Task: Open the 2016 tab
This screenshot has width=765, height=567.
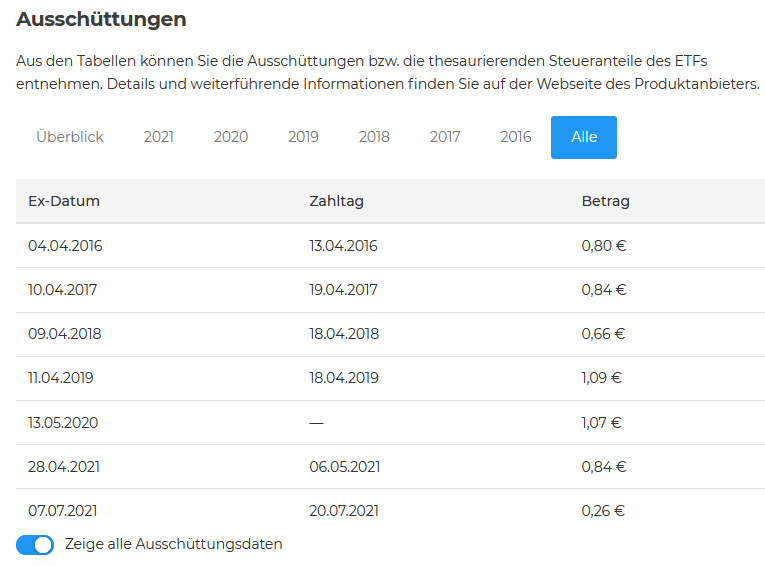Action: [x=516, y=137]
